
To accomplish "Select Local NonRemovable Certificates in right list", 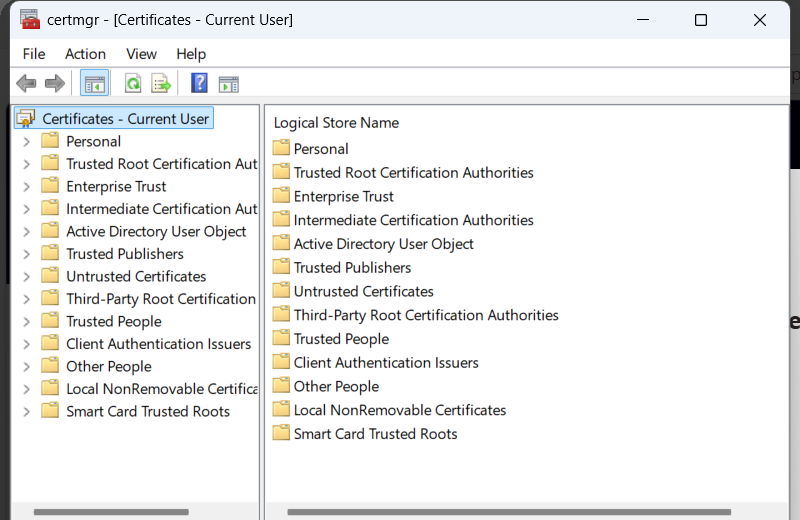I will 399,410.
